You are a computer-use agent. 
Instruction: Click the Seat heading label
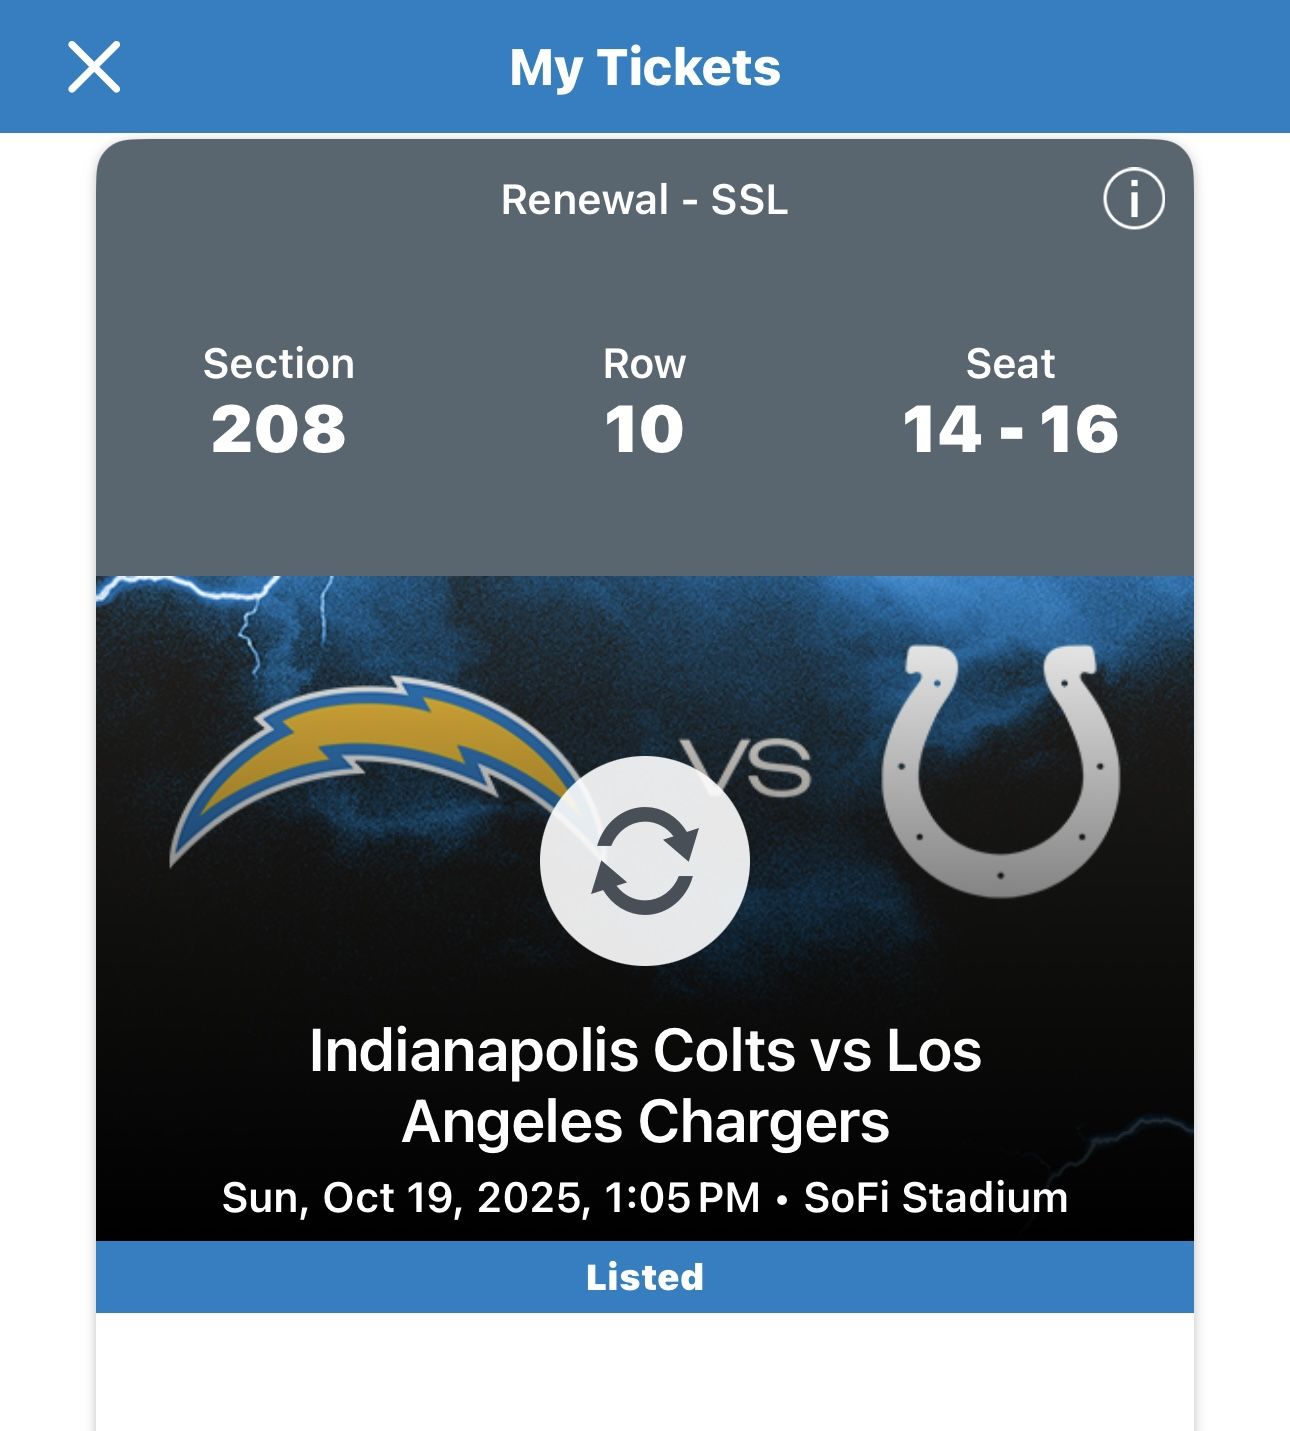click(1010, 364)
